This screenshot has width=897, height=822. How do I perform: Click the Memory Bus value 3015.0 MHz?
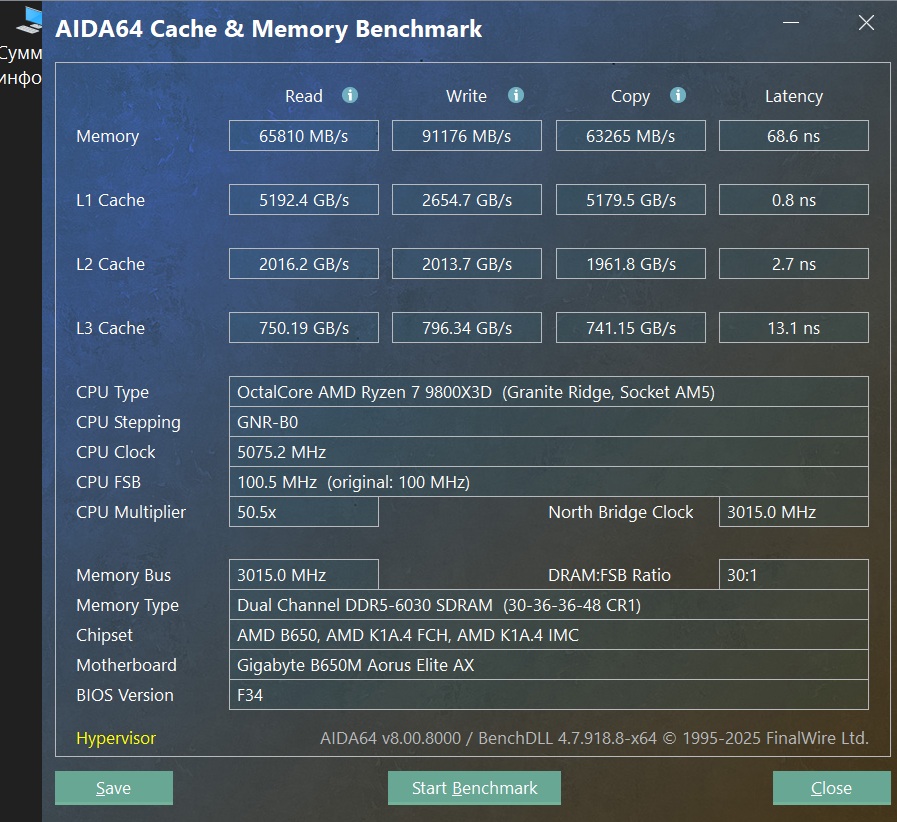304,574
